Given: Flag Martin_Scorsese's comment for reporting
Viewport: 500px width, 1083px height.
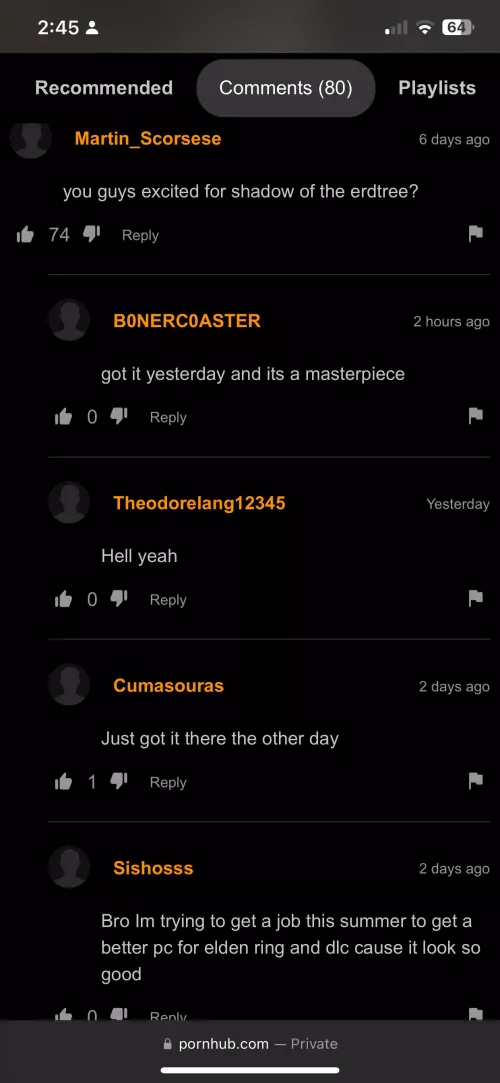Looking at the screenshot, I should pos(475,234).
